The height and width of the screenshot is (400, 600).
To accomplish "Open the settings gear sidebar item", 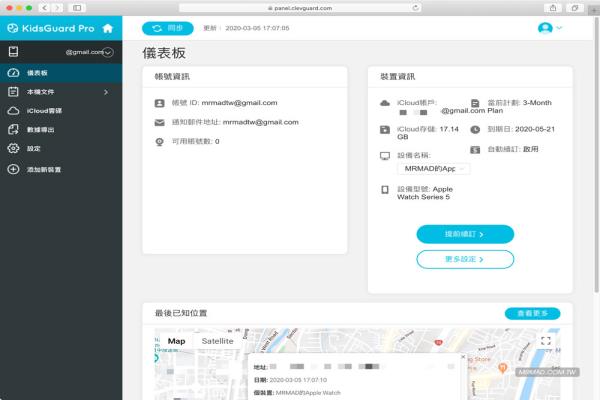I will pos(61,148).
